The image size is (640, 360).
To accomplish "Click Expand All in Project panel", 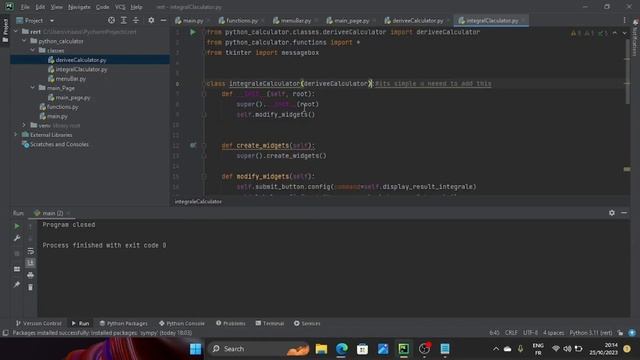I will 124,20.
